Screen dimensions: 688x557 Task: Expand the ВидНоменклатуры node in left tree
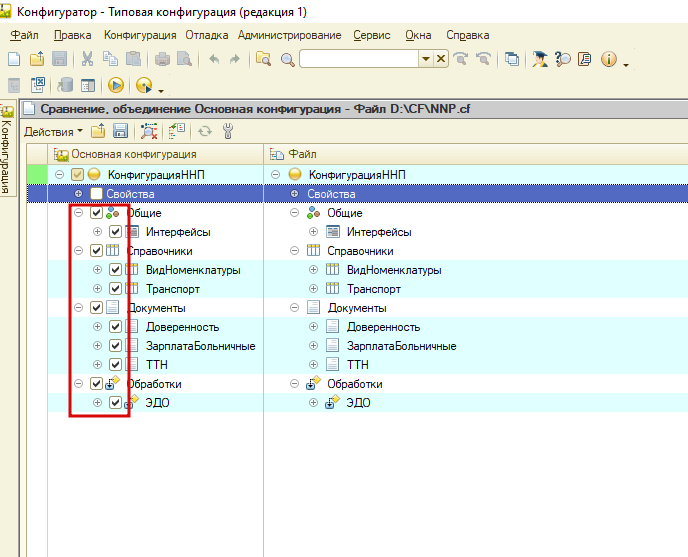pyautogui.click(x=97, y=270)
